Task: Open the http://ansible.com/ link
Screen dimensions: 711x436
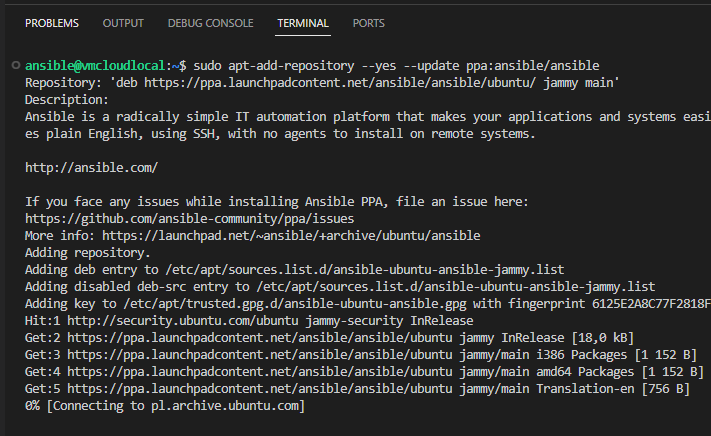Action: [x=91, y=167]
